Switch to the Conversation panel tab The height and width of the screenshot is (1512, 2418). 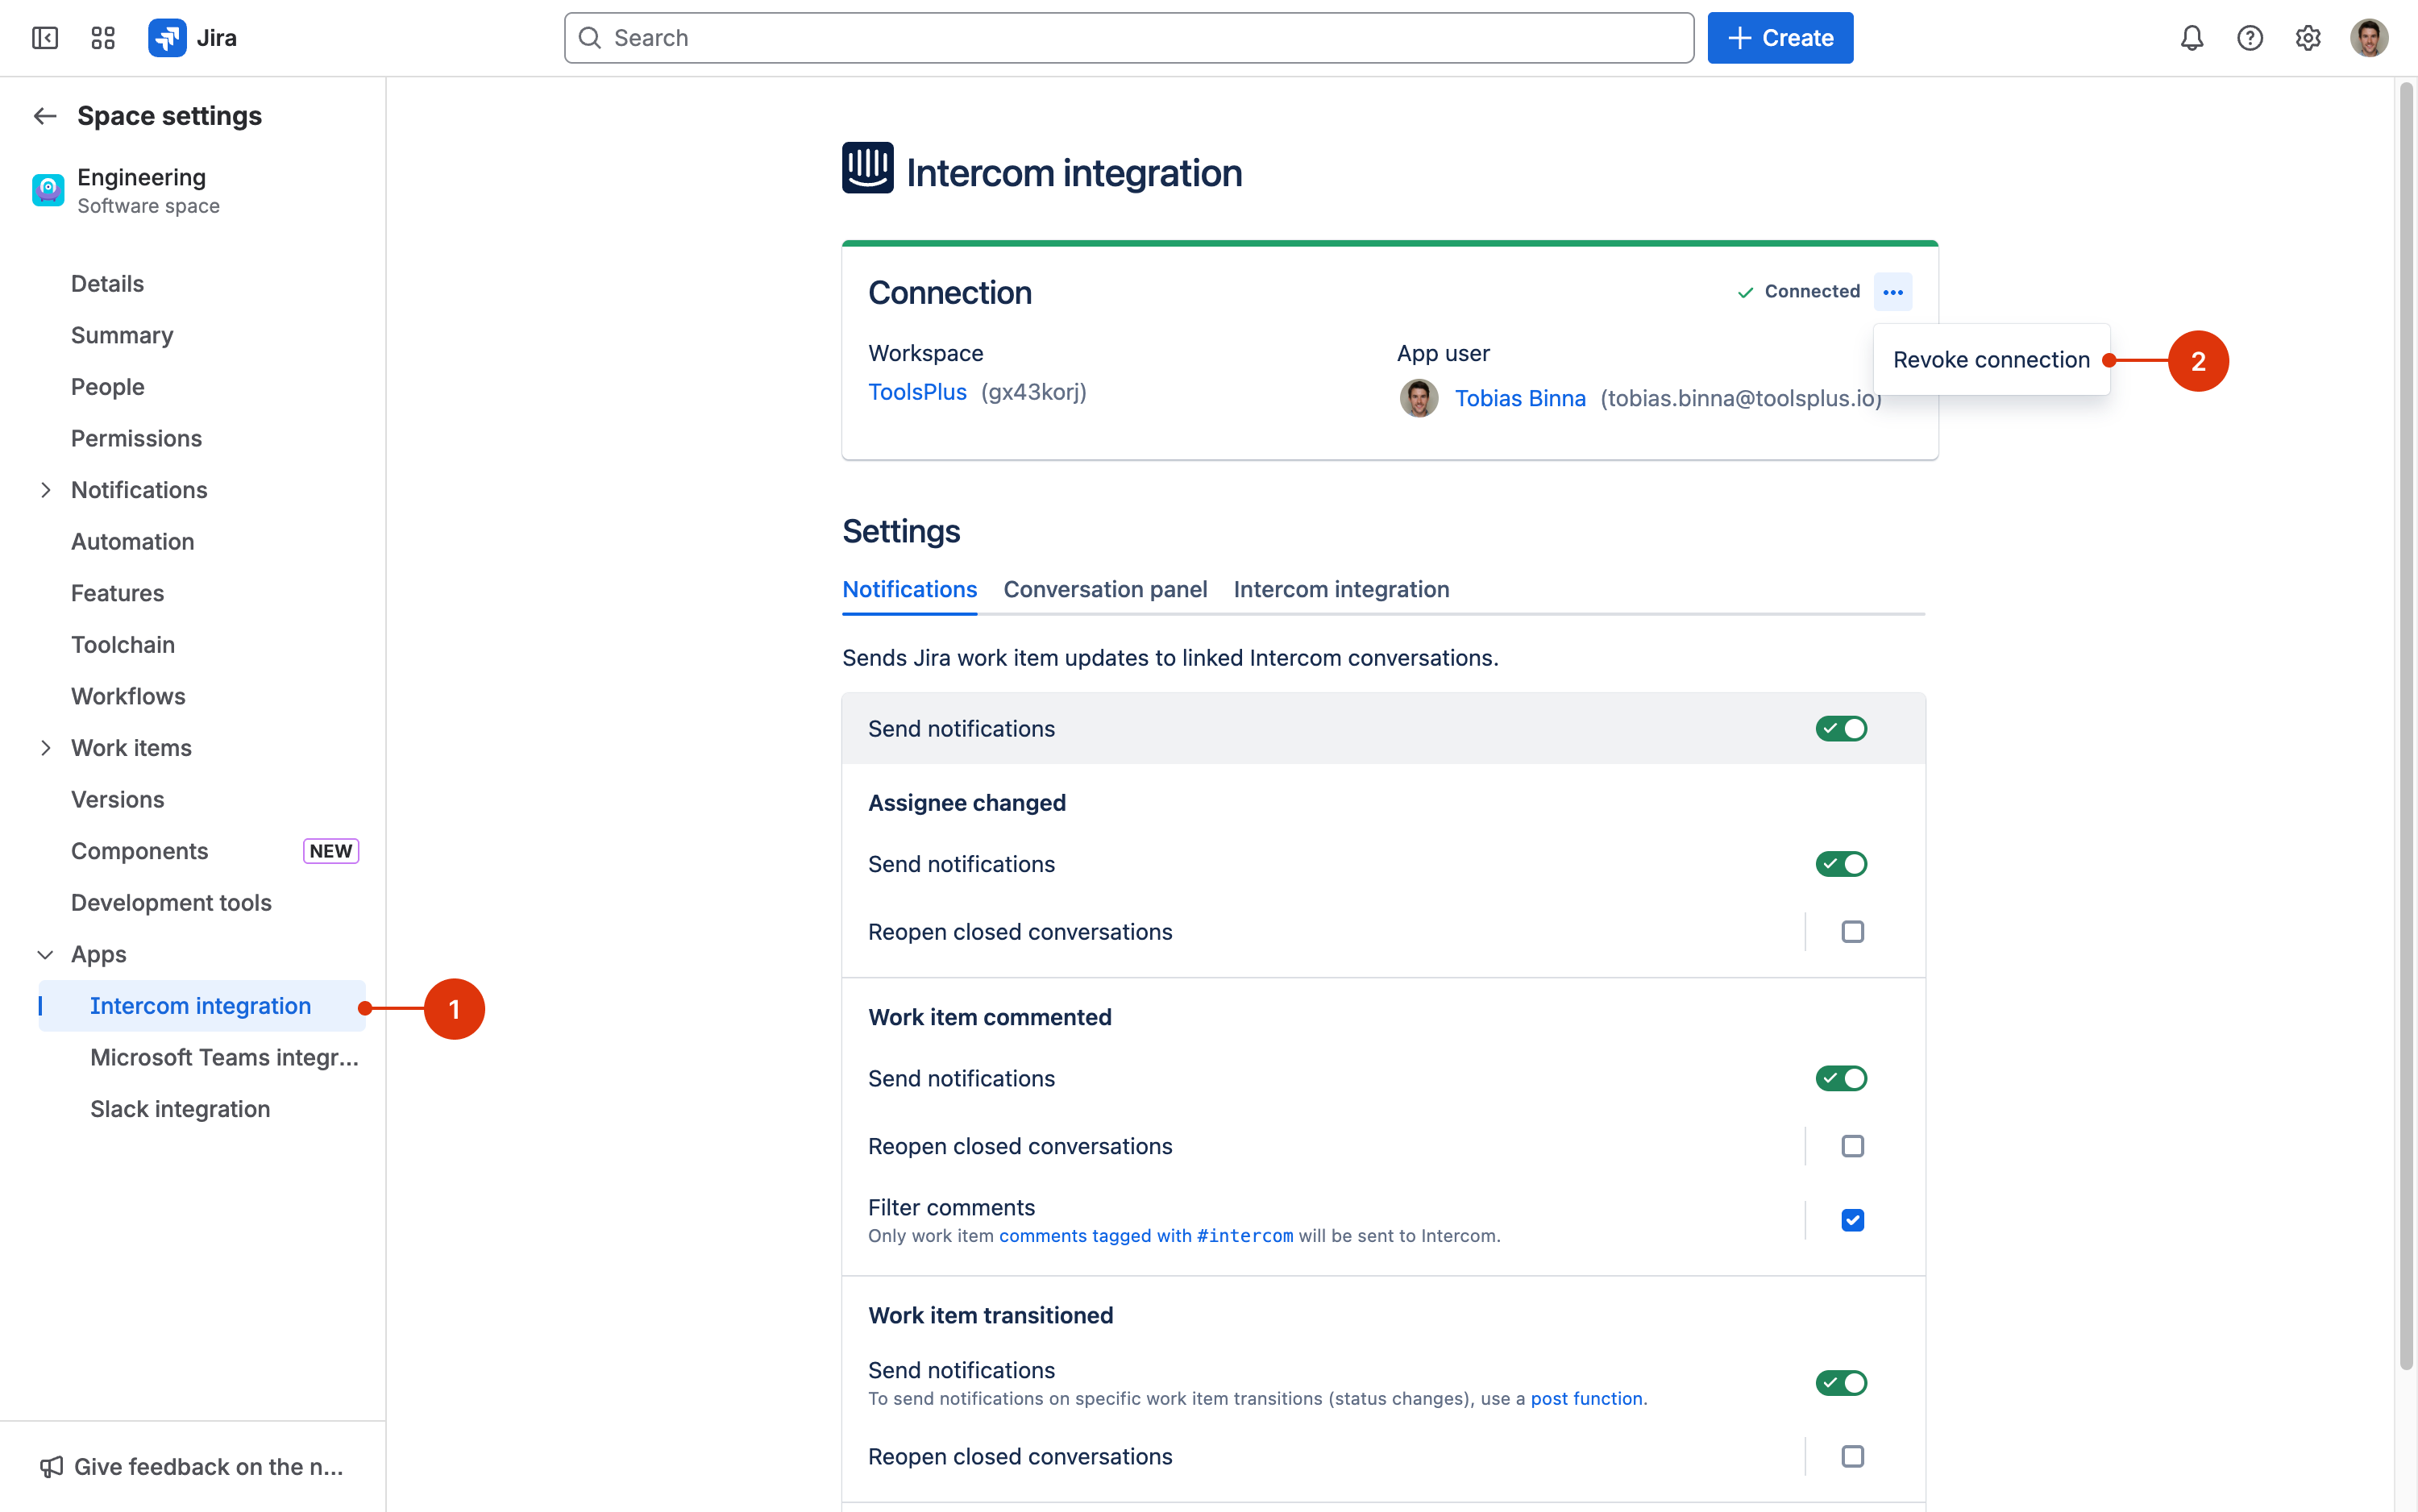coord(1105,589)
